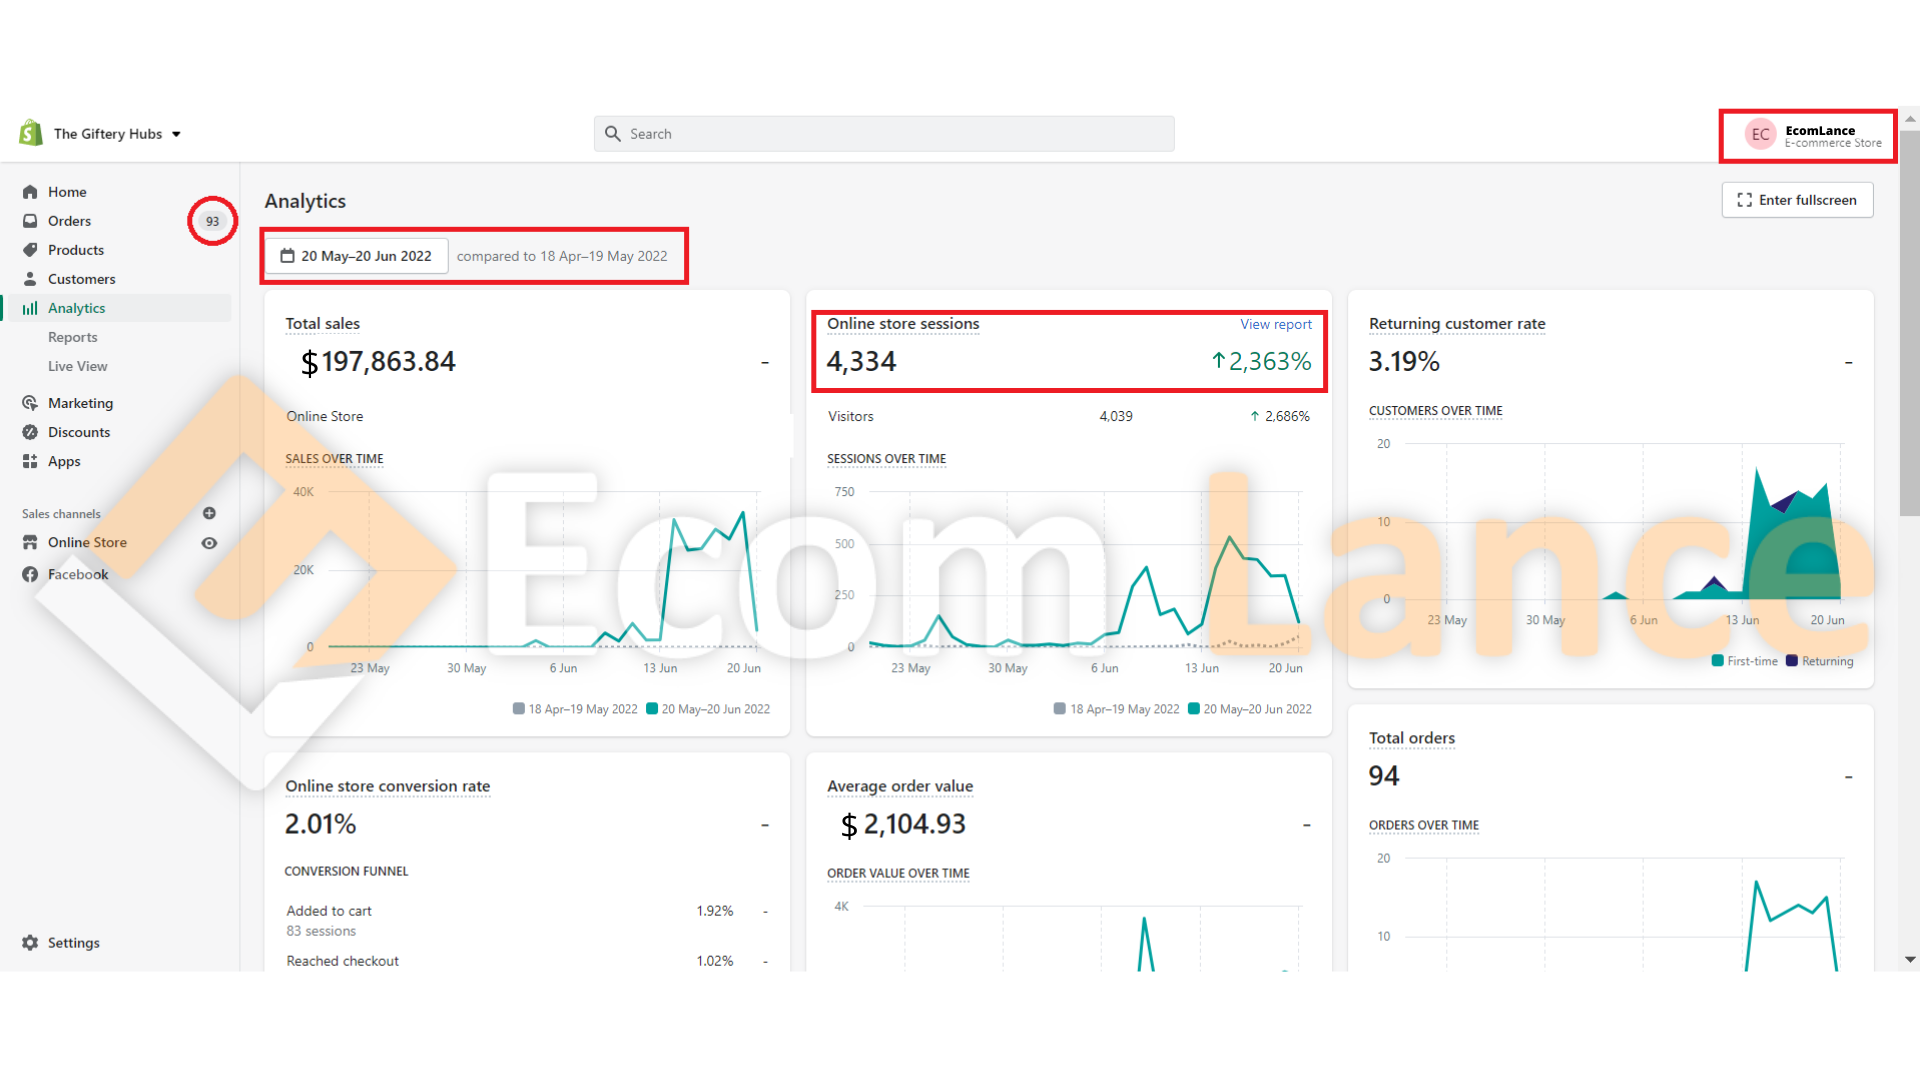Viewport: 1920px width, 1080px height.
Task: Add a sales channel with plus icon
Action: pos(209,513)
